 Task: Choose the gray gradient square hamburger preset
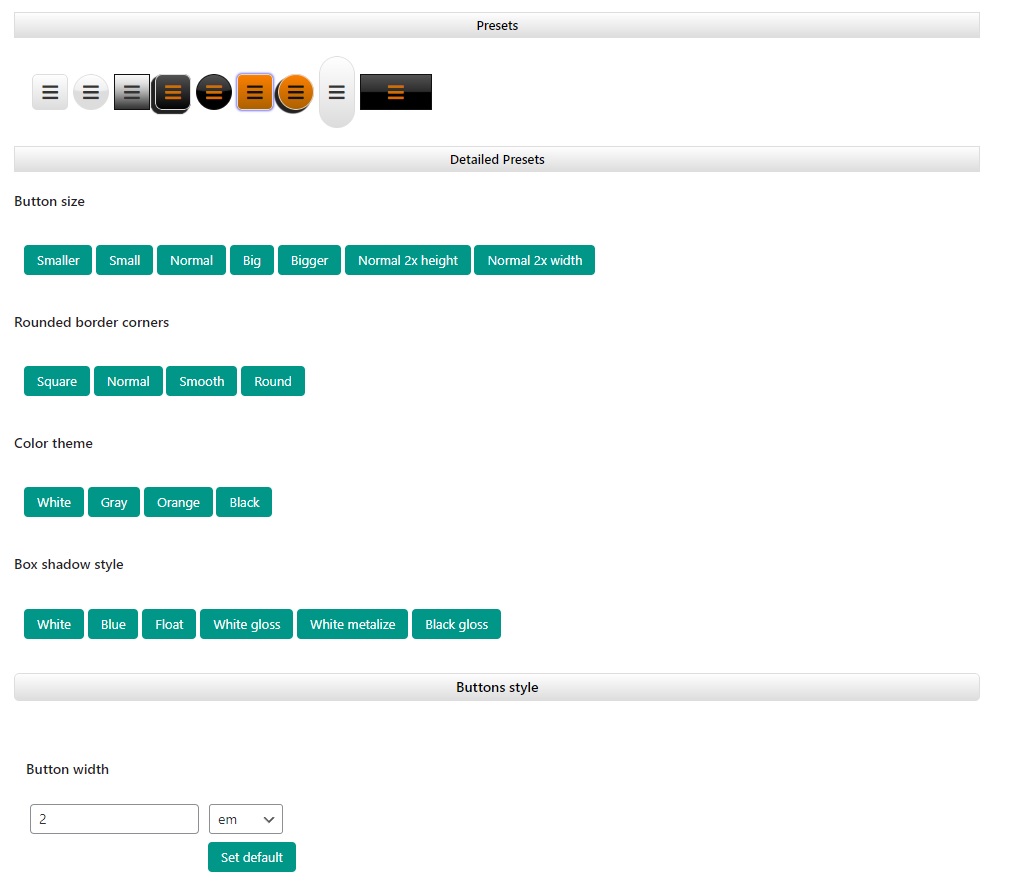[132, 92]
